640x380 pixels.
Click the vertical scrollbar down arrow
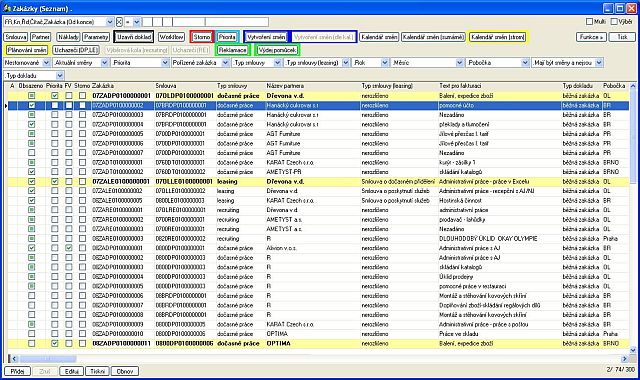[x=633, y=350]
